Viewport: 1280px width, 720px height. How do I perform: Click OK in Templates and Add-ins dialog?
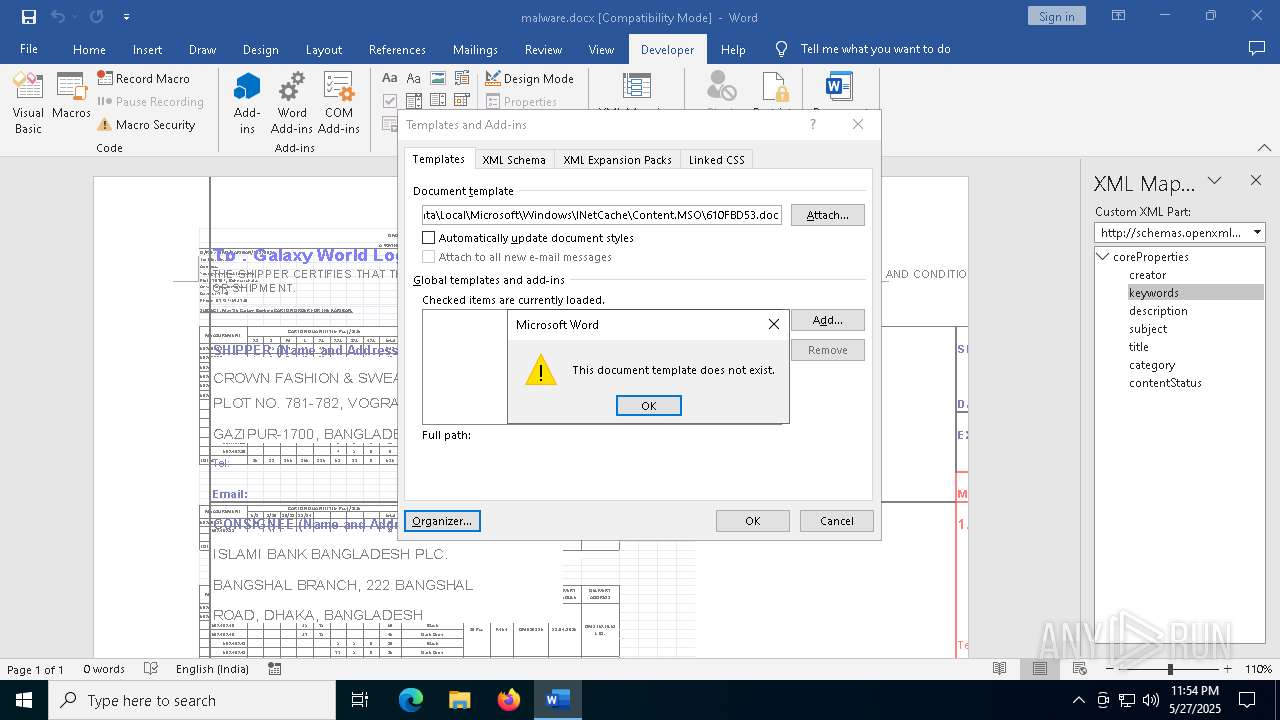coord(753,521)
